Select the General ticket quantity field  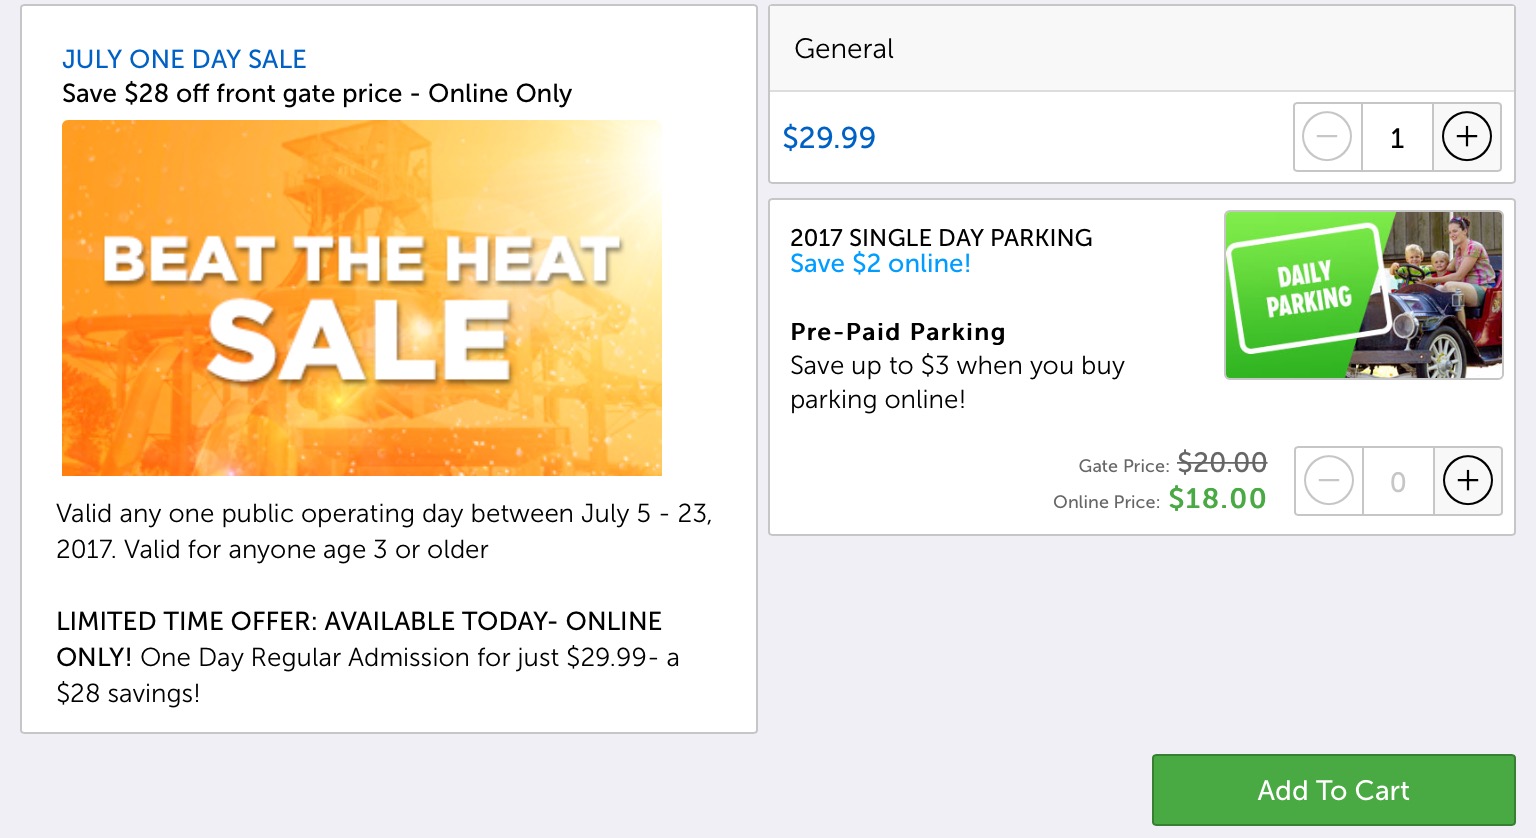(x=1397, y=137)
